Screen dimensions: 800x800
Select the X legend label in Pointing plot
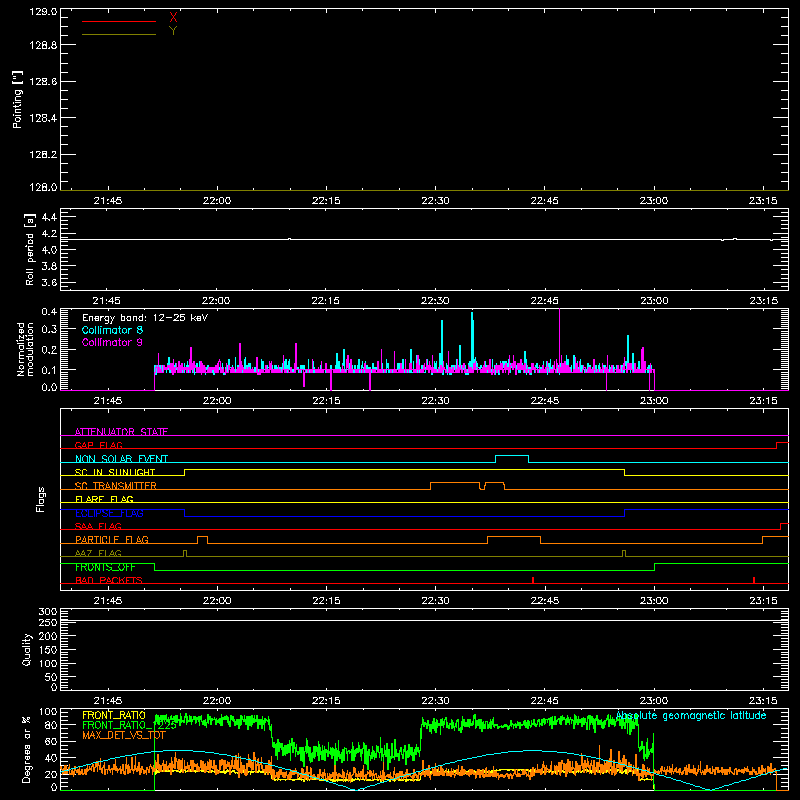(x=173, y=18)
